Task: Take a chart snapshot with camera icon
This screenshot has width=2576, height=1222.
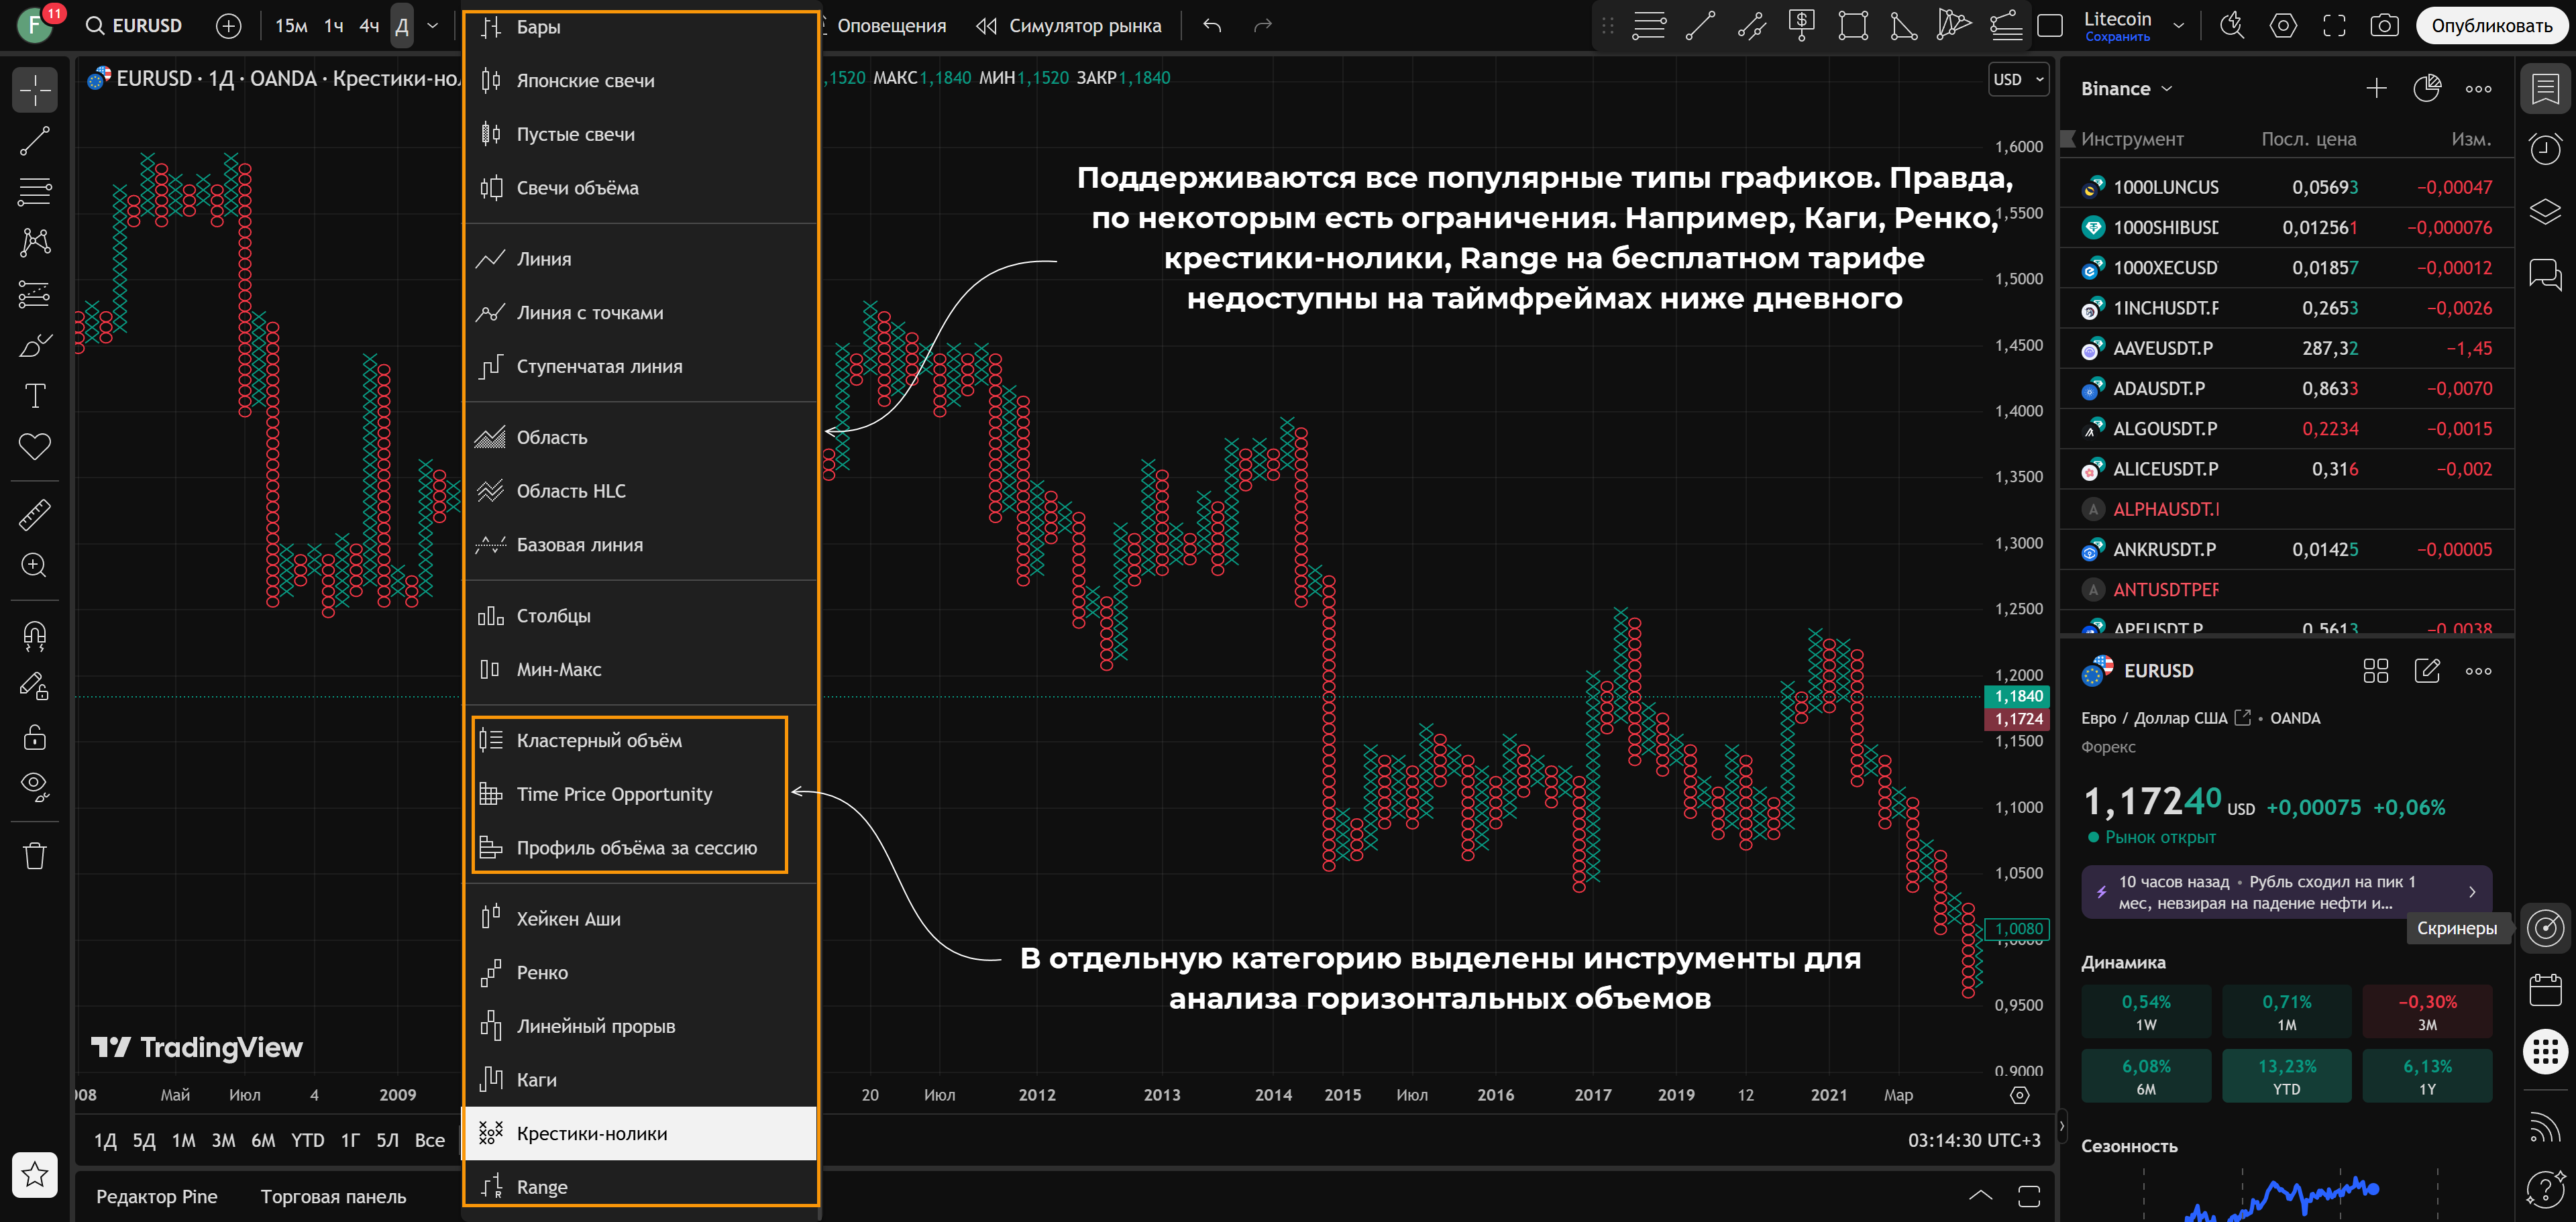Action: coord(2384,26)
